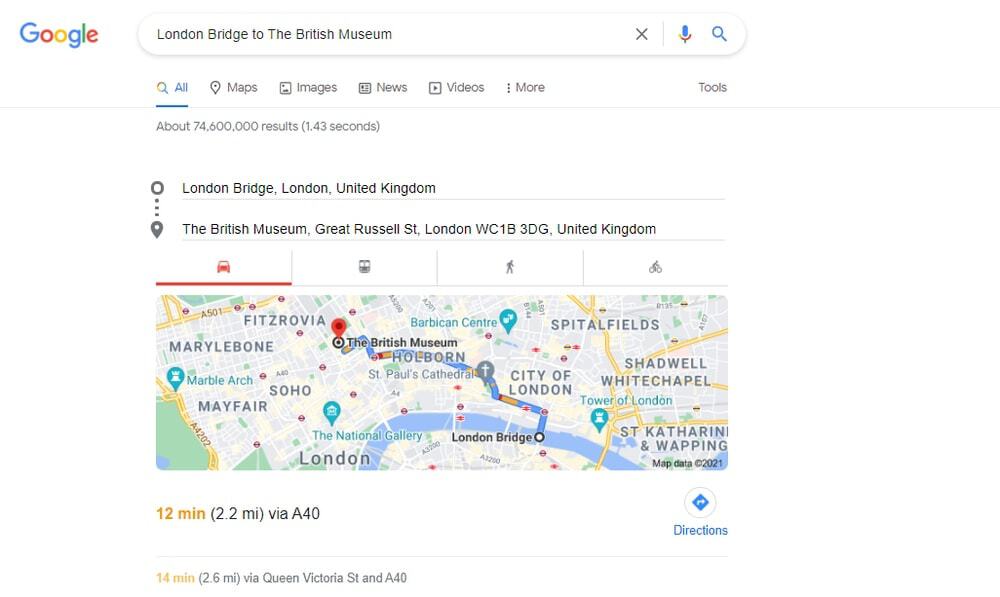Open the Videos results tab
The height and width of the screenshot is (597, 1000).
click(456, 87)
